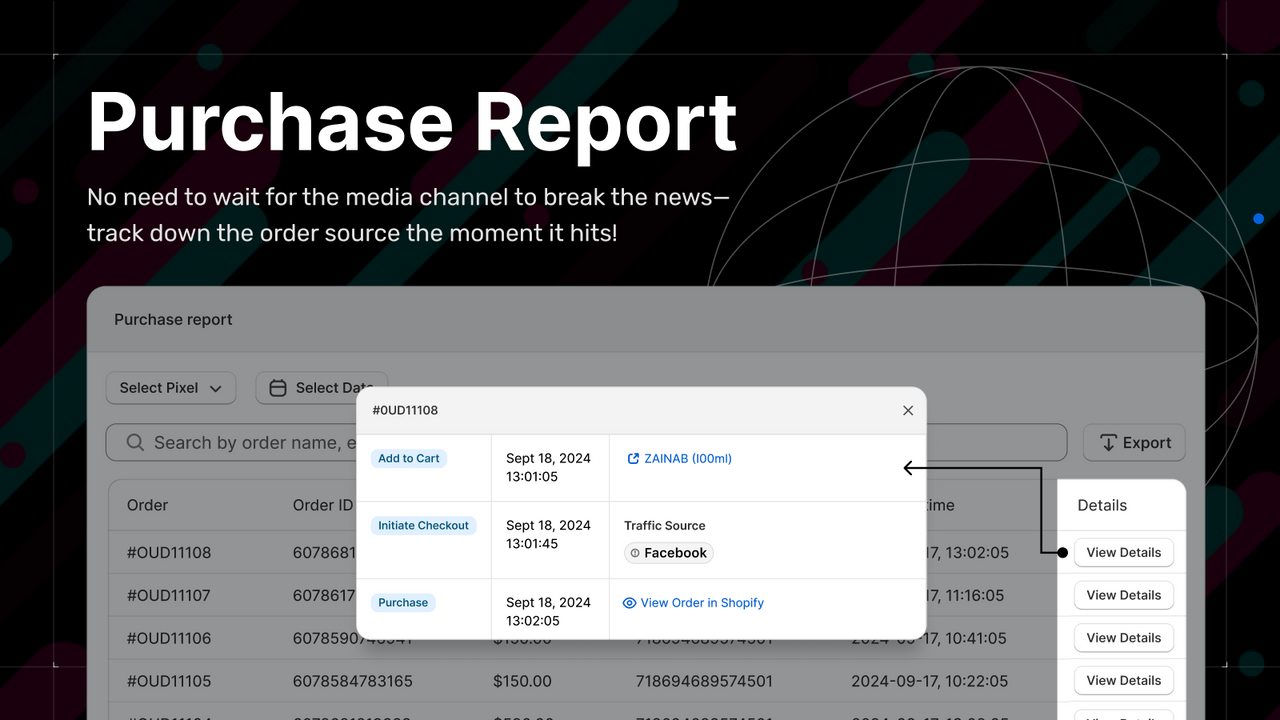Click order ID 6078584783165
The image size is (1280, 720).
point(352,681)
